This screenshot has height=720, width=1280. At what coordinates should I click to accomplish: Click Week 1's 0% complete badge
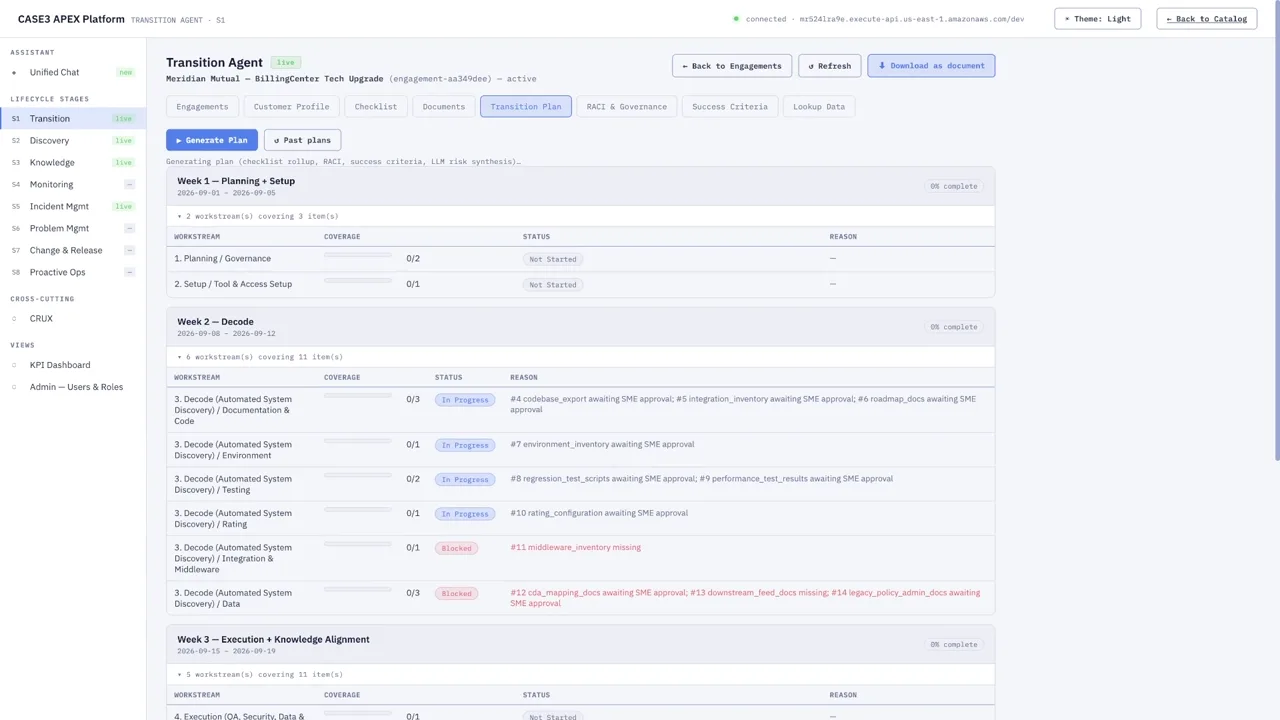[954, 186]
